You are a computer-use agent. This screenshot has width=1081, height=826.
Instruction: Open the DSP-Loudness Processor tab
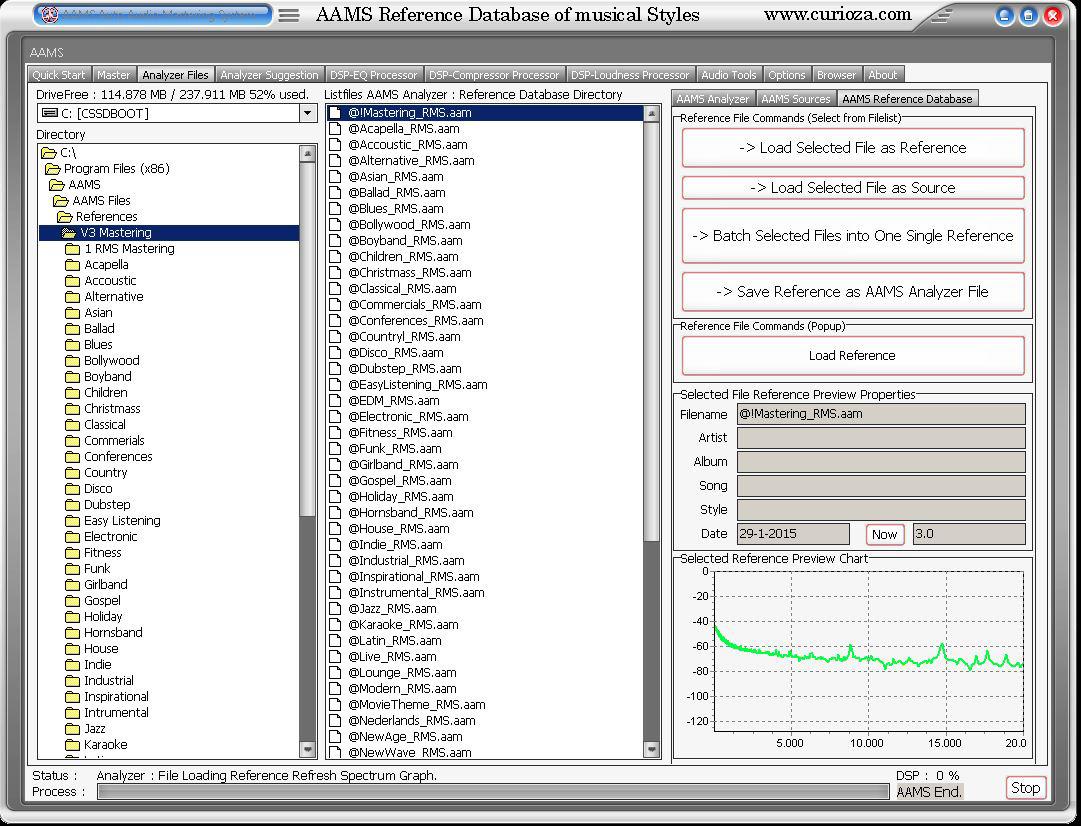[x=629, y=74]
